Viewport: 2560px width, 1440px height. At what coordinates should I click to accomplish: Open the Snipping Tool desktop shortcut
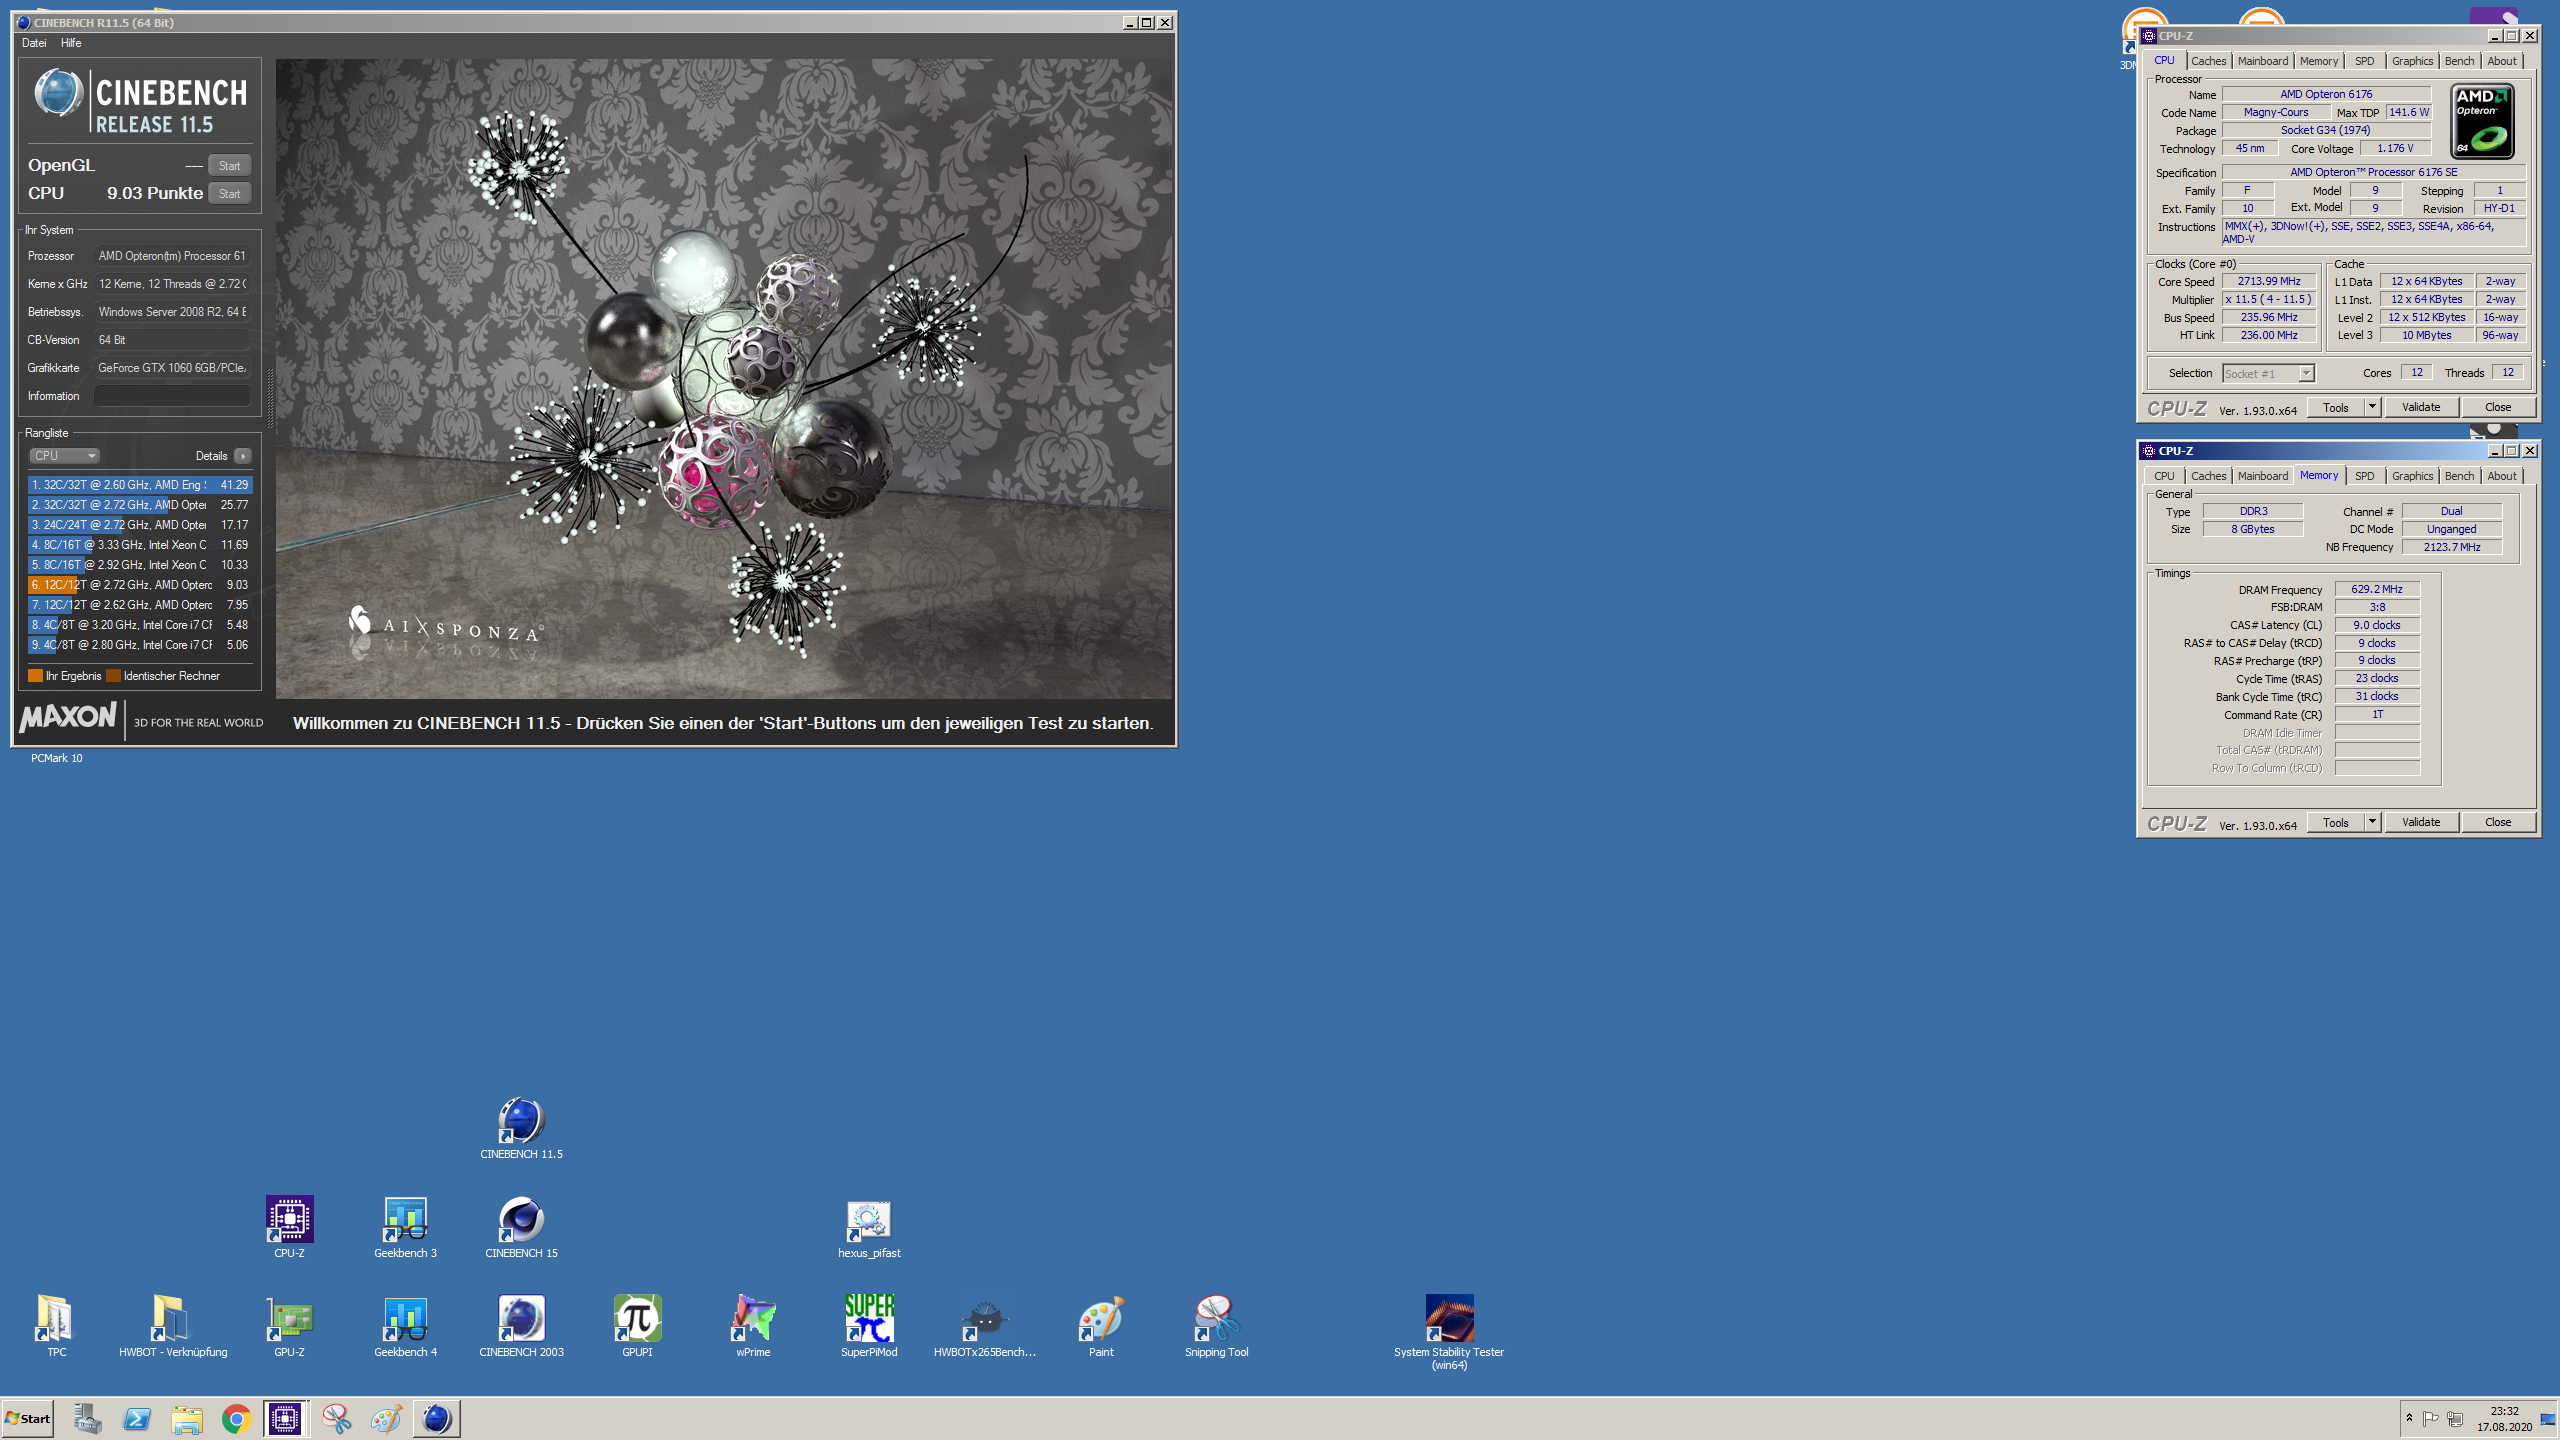coord(1217,1326)
